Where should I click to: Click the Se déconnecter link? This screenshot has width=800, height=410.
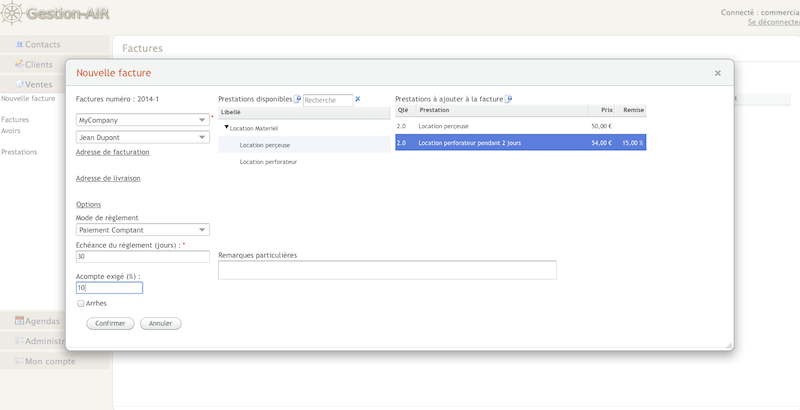click(773, 22)
